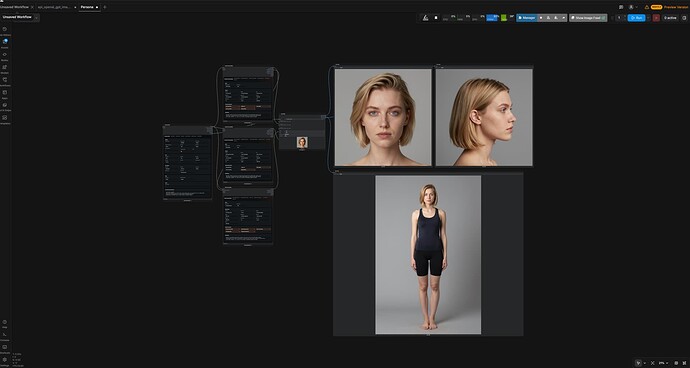Screen dimensions: 690x368
Task: Click the first icon right of Manager
Action: pos(541,18)
